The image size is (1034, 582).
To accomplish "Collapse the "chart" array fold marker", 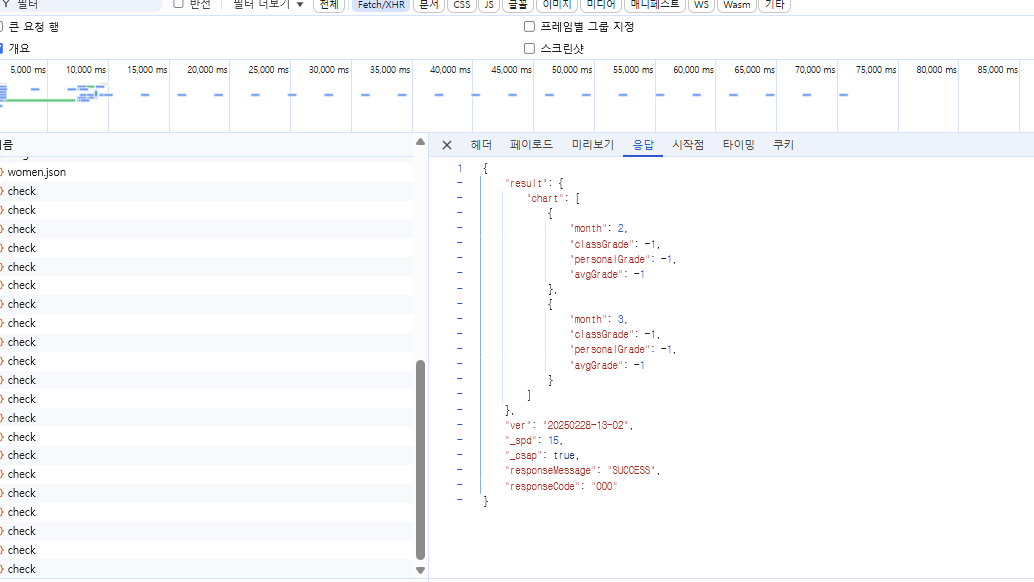I will (459, 198).
